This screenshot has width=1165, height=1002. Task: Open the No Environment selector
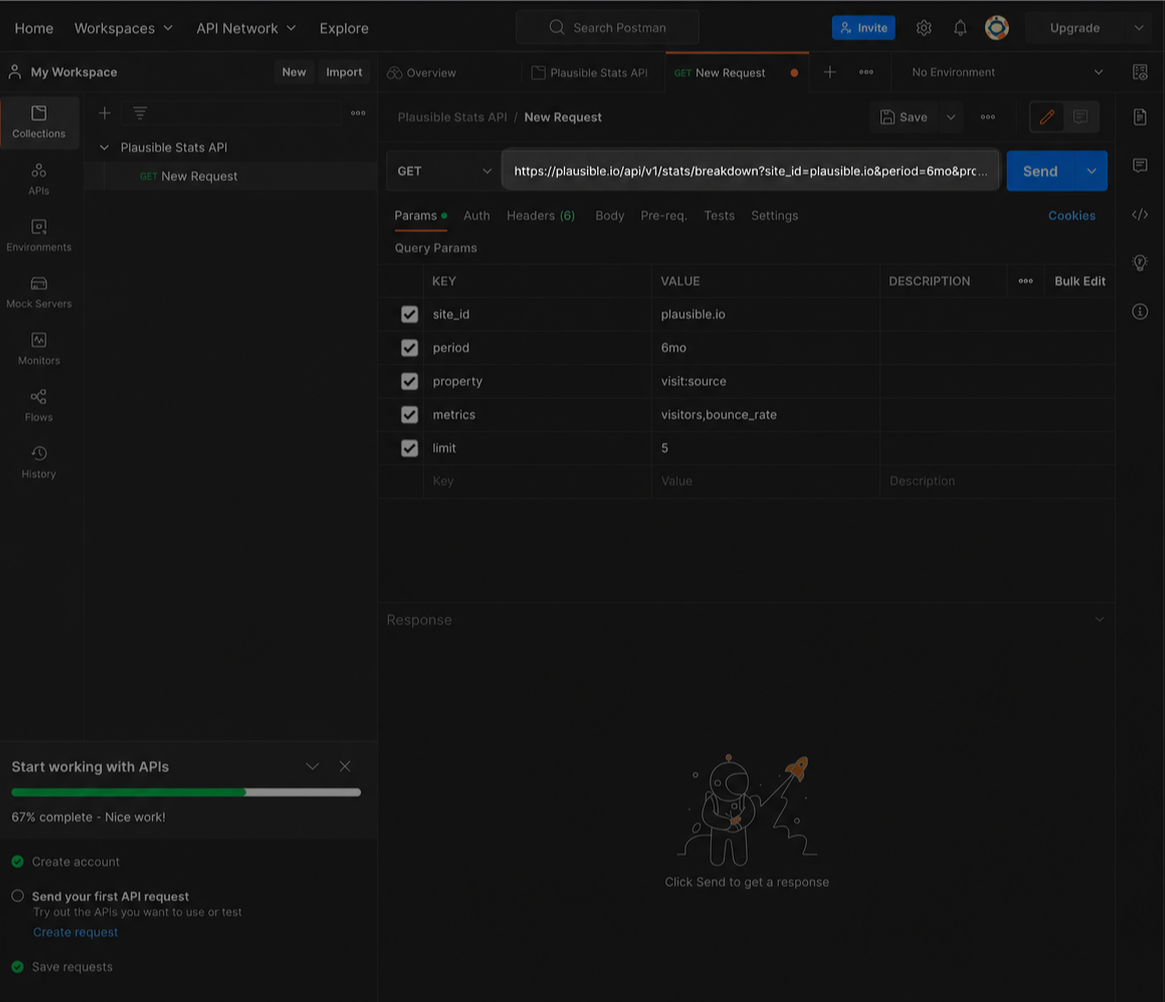point(1007,72)
